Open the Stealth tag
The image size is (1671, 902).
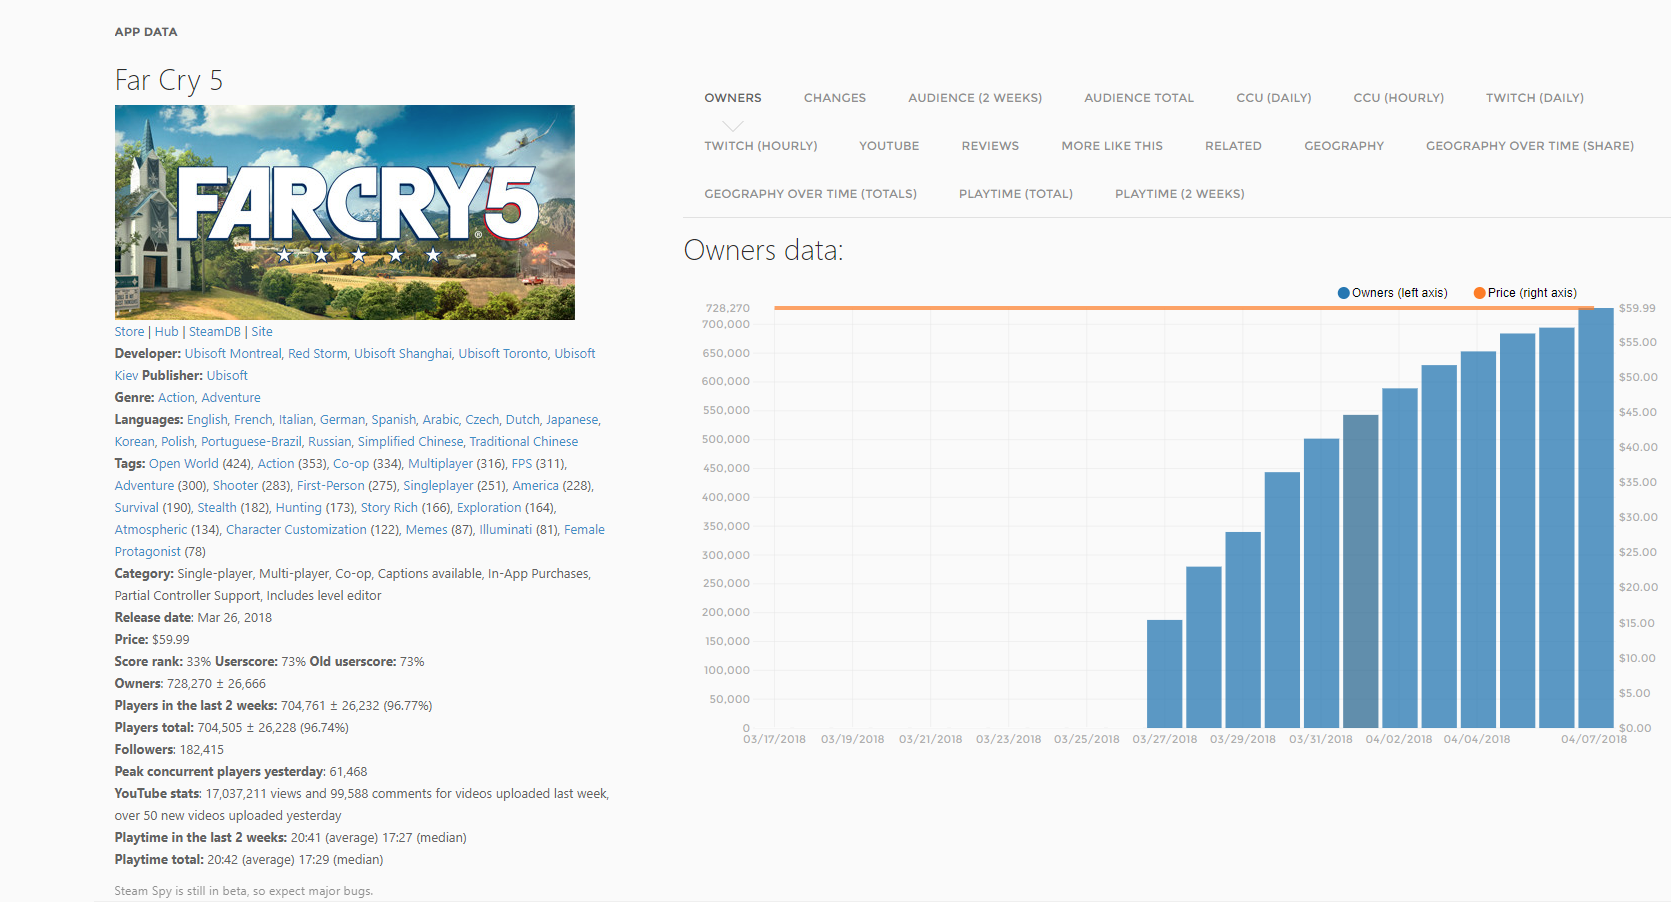tap(217, 508)
